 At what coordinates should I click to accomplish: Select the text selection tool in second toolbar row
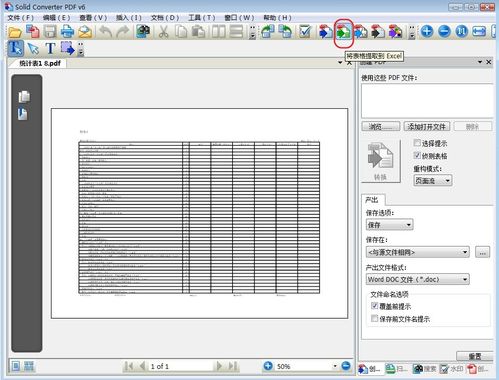point(16,49)
